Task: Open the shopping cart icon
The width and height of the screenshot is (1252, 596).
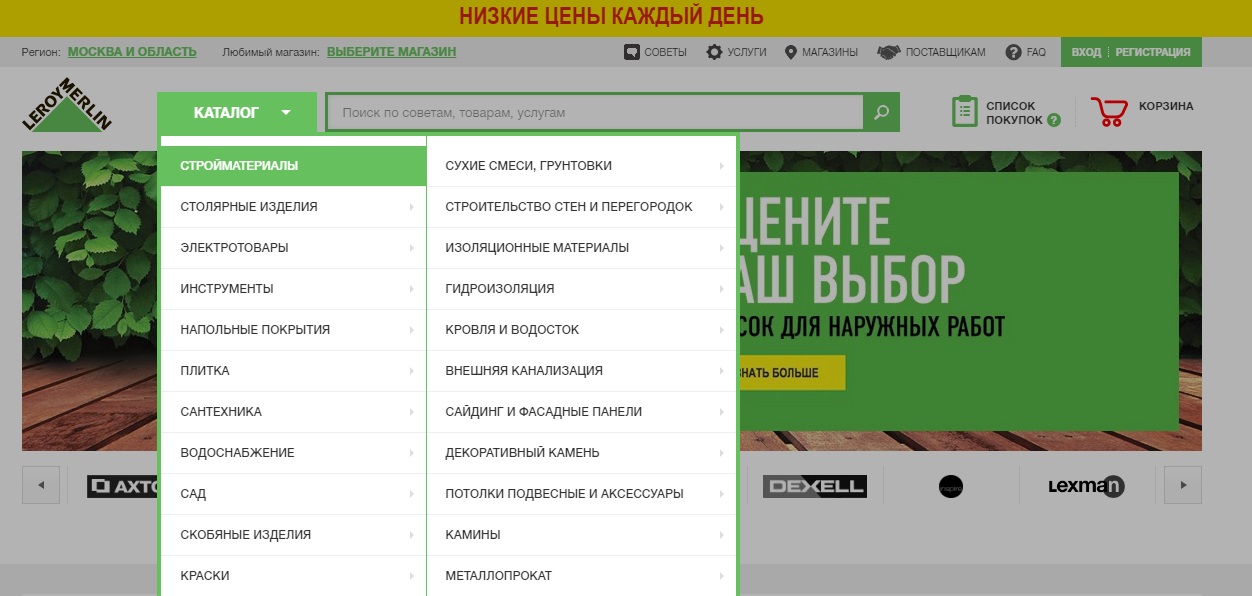Action: 1108,111
